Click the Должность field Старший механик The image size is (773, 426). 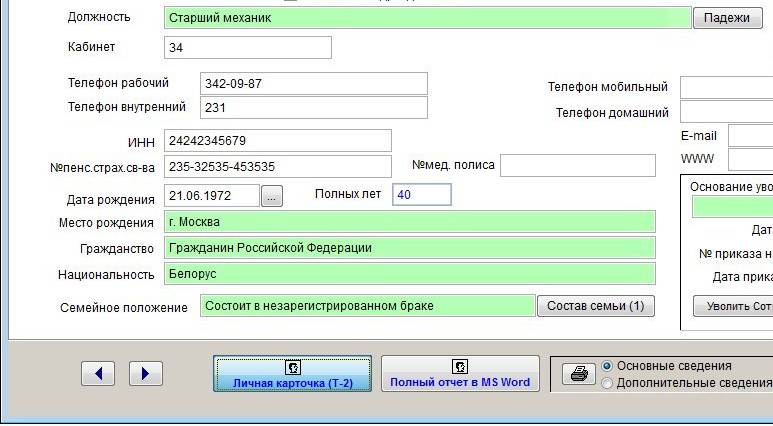[427, 18]
